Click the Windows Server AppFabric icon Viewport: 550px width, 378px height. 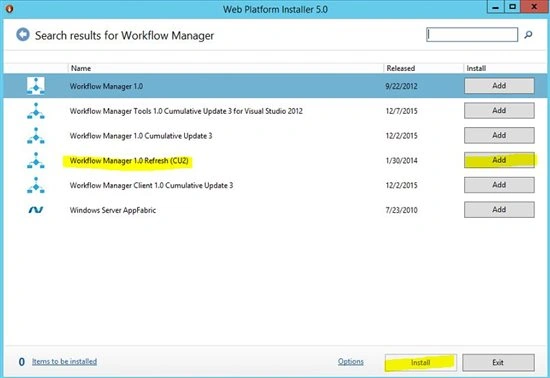(x=36, y=210)
